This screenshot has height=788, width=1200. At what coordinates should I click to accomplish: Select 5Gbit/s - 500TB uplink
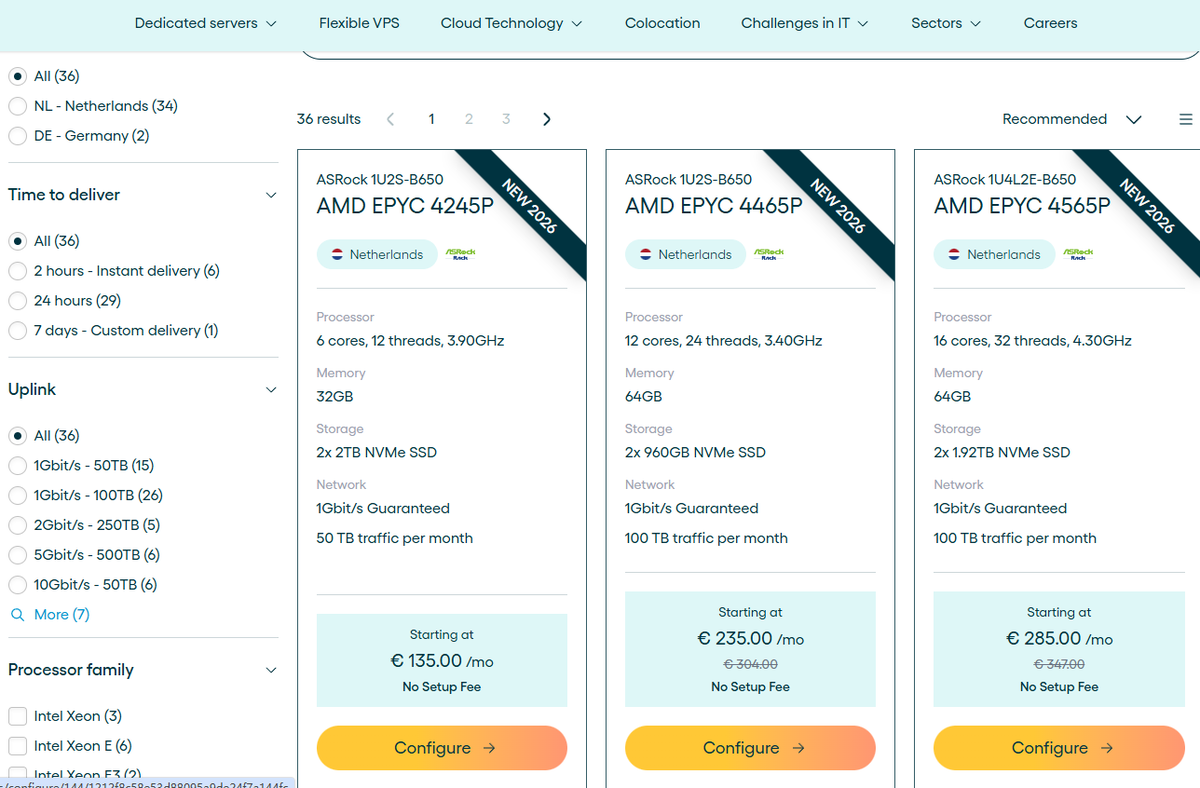click(18, 556)
